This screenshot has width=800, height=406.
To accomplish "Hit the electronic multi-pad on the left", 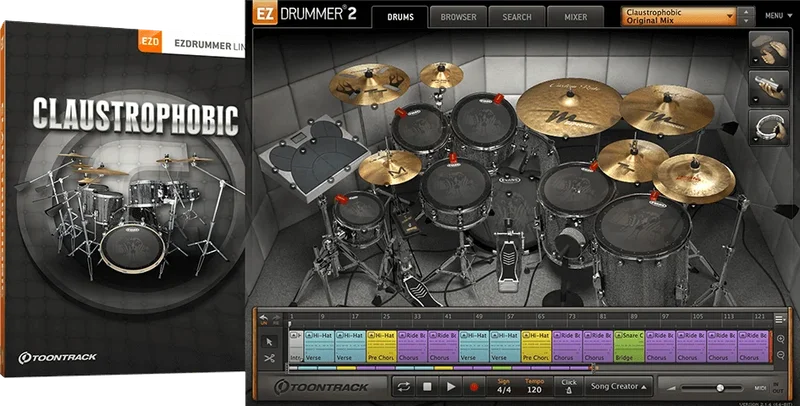I will [314, 156].
